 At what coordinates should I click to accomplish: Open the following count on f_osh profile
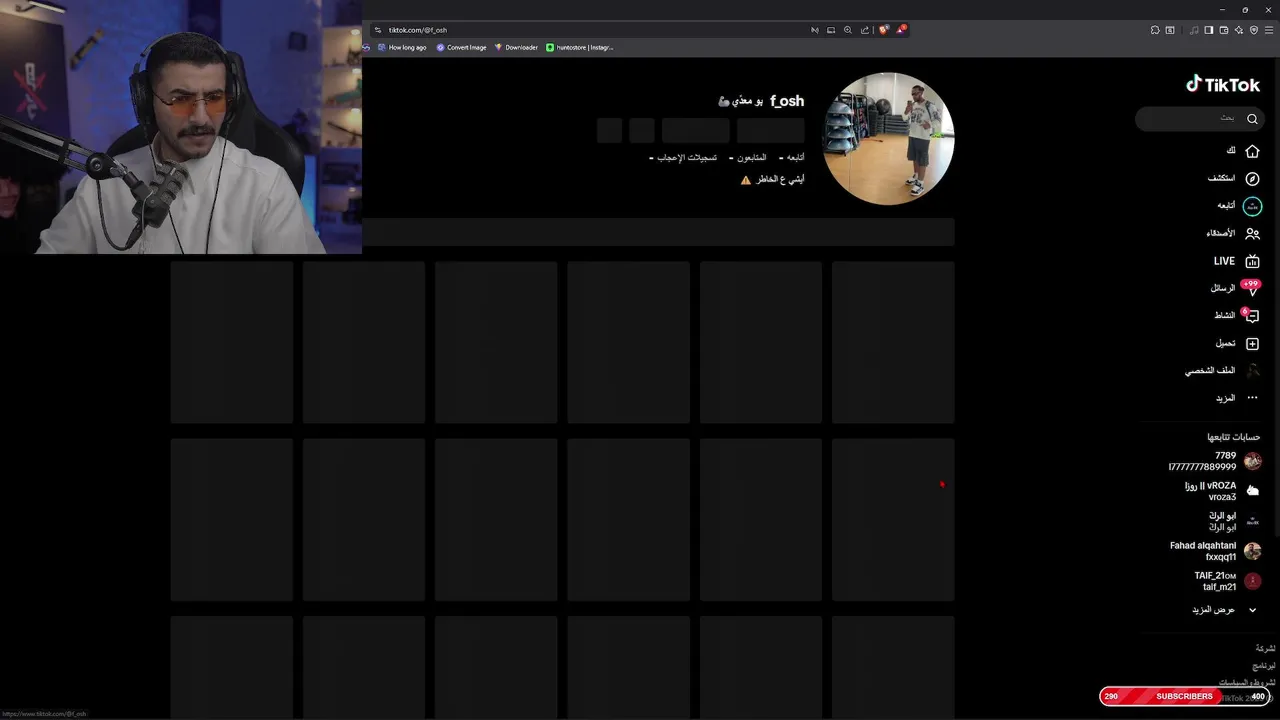coord(794,158)
